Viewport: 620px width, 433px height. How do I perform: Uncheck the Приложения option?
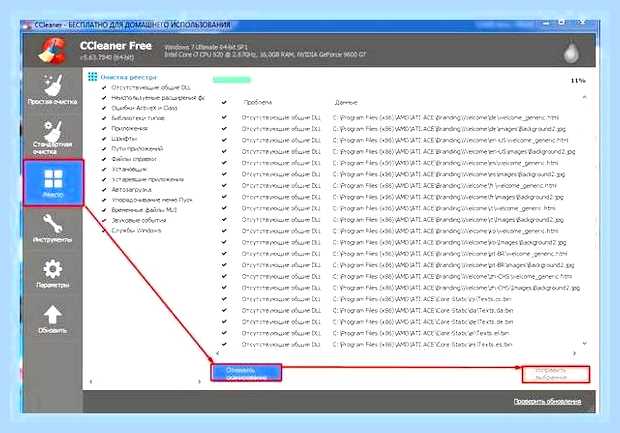(x=104, y=129)
